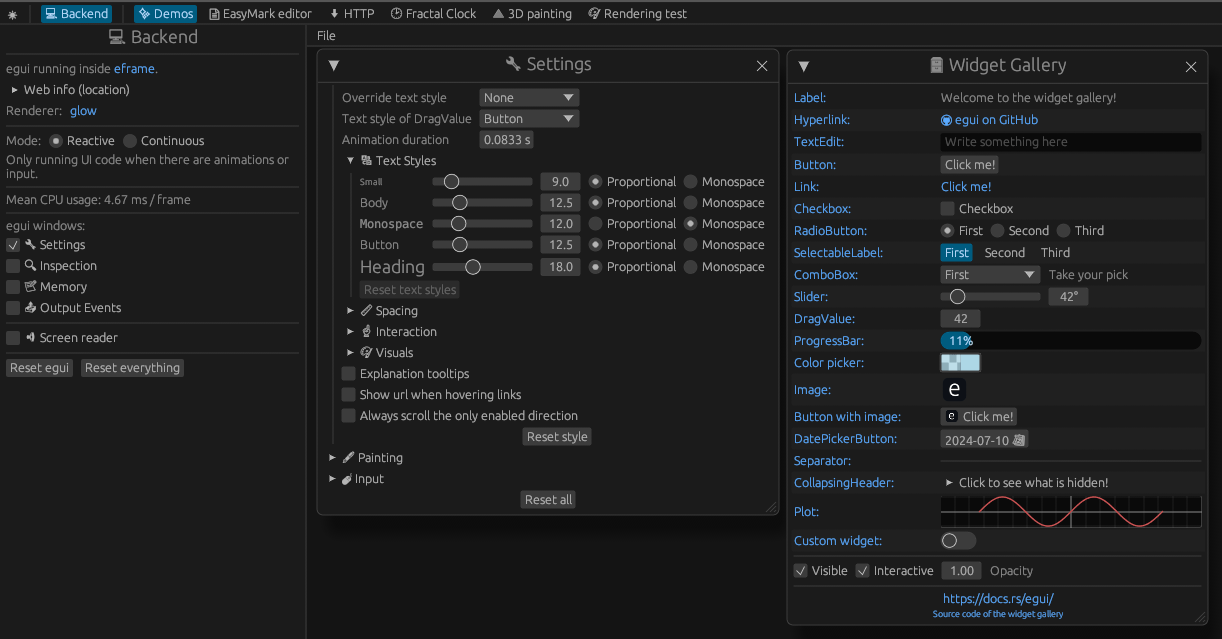Open the File menu
This screenshot has height=639, width=1222.
(x=326, y=36)
